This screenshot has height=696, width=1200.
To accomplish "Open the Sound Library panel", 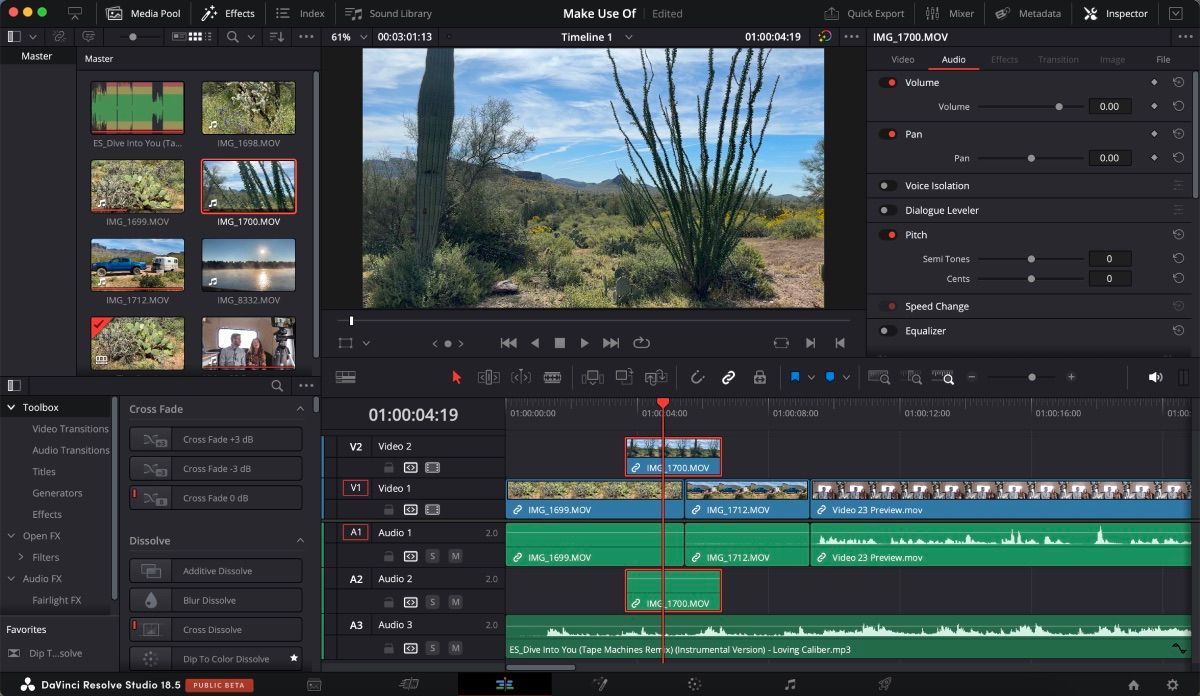I will click(x=388, y=13).
